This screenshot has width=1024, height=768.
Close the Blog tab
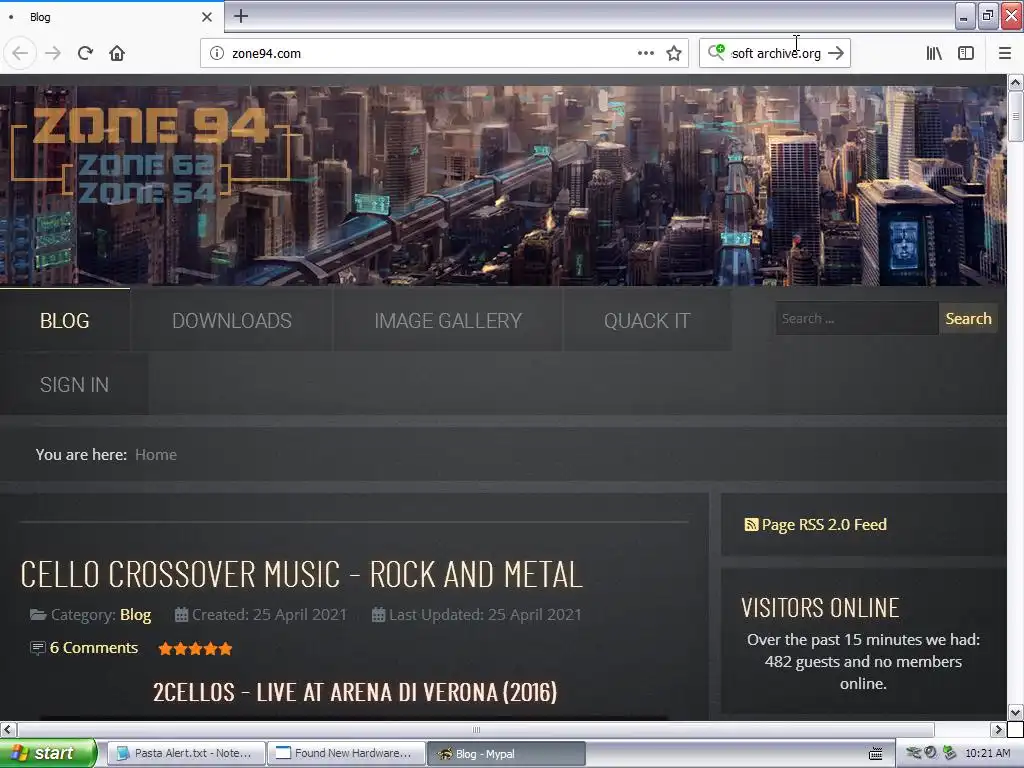pos(207,17)
